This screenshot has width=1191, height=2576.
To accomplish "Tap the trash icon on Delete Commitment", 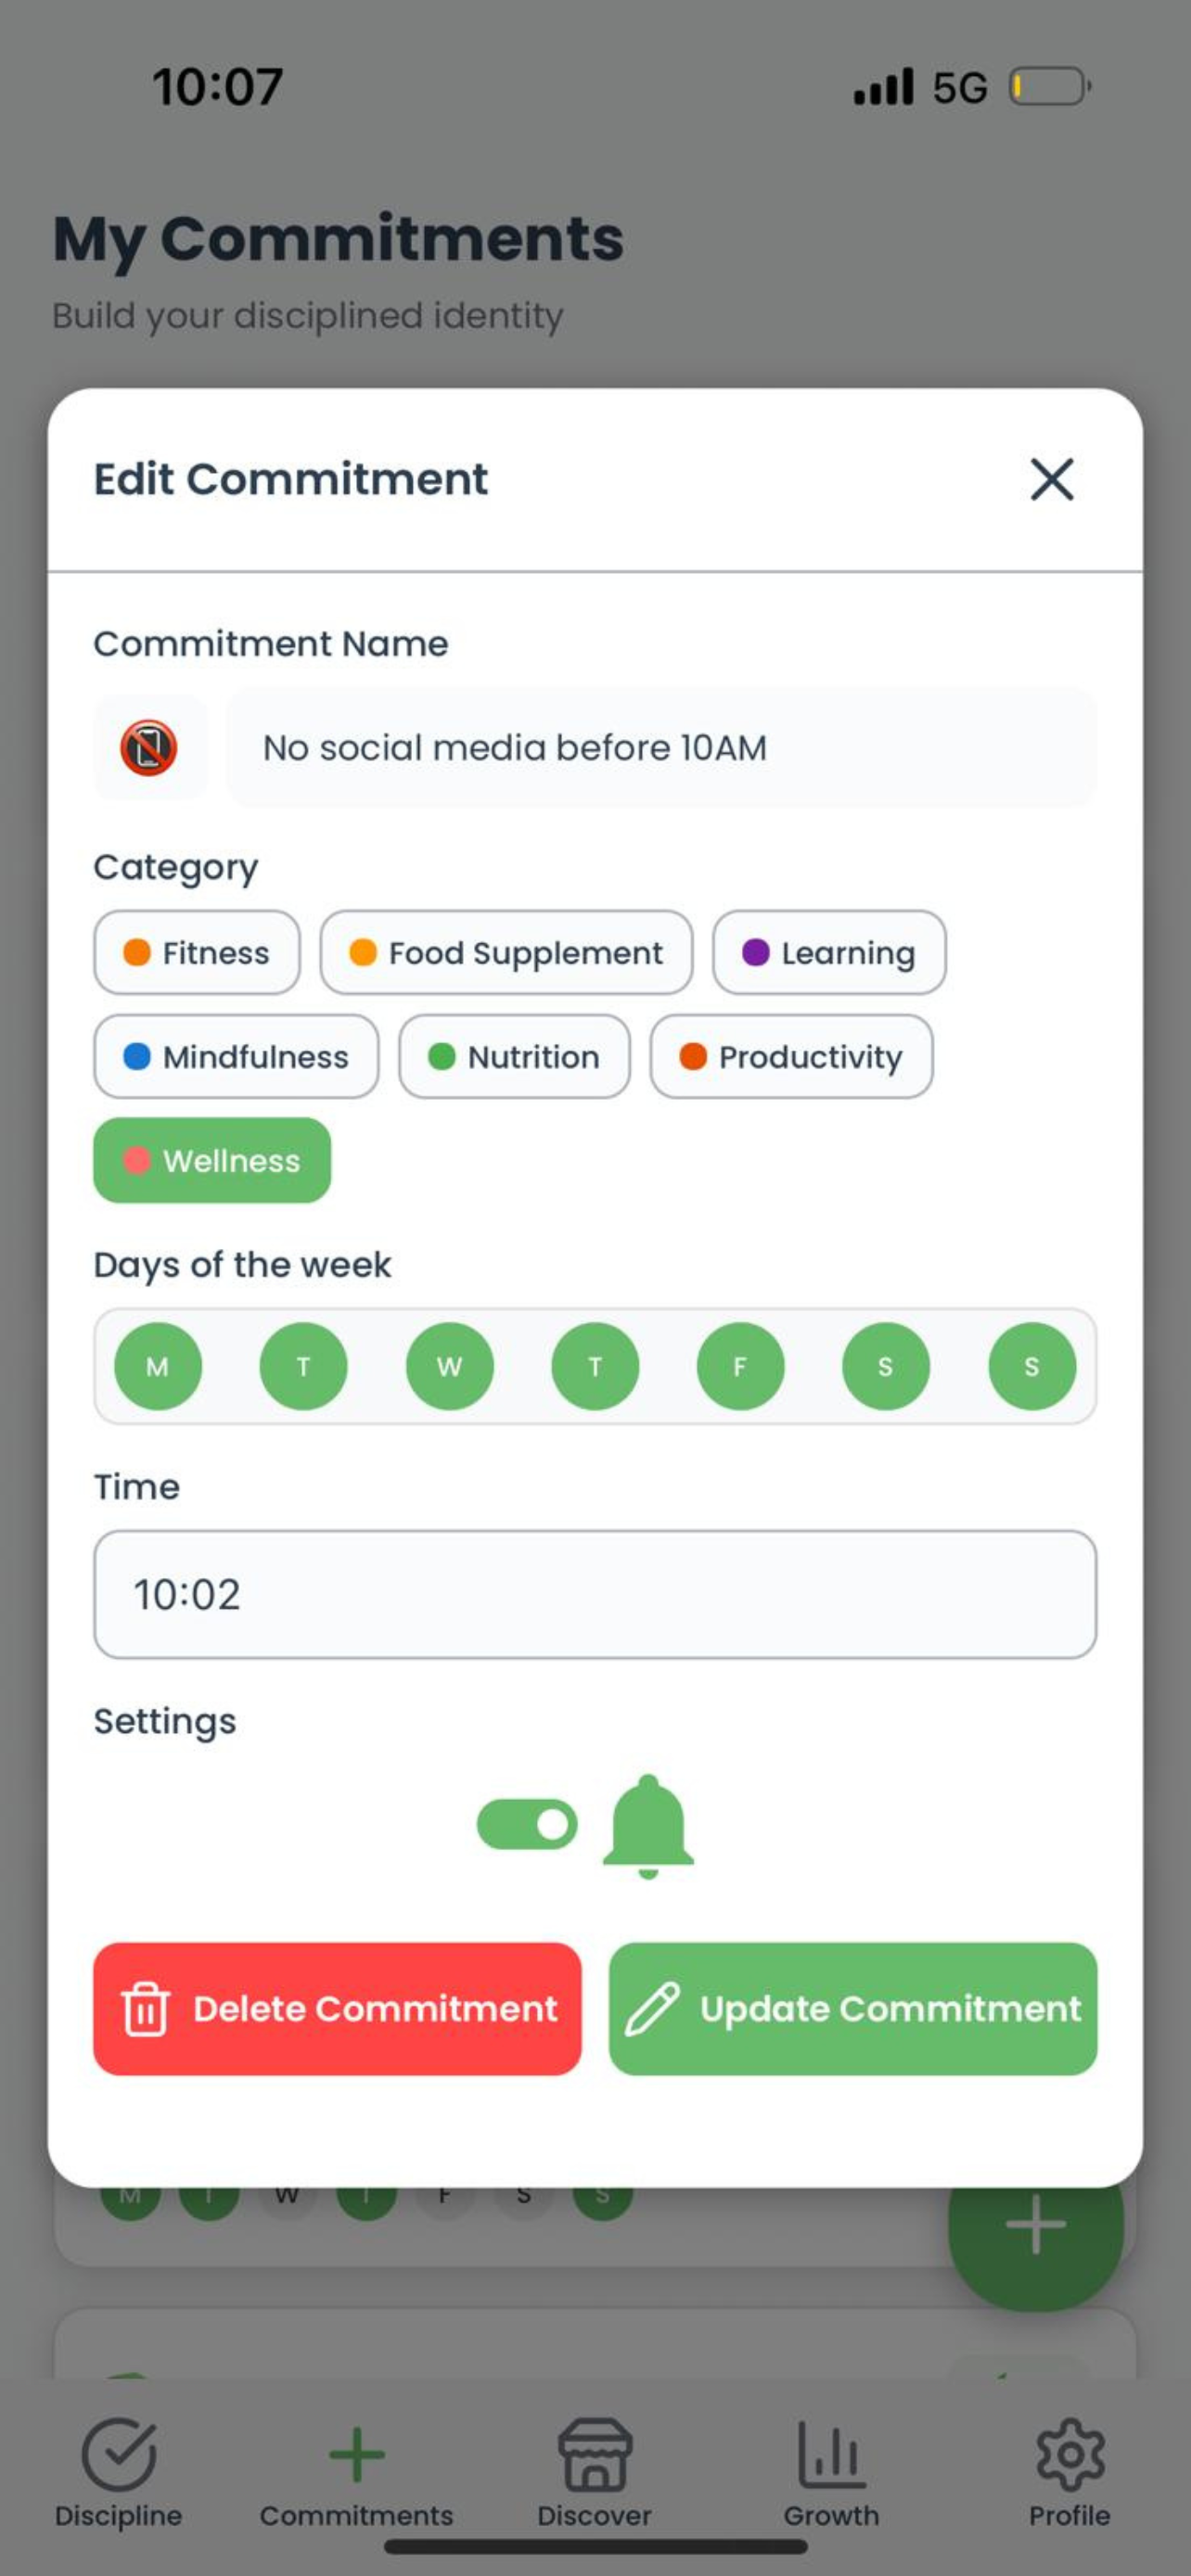I will pyautogui.click(x=146, y=2009).
